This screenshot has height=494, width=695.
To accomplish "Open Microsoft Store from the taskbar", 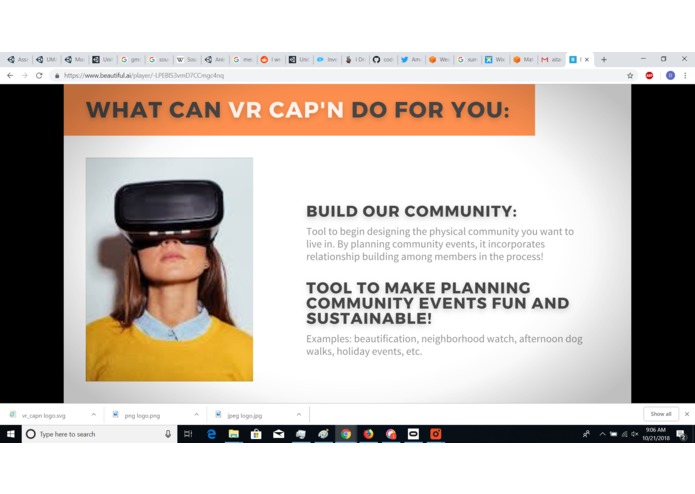I will [x=256, y=434].
